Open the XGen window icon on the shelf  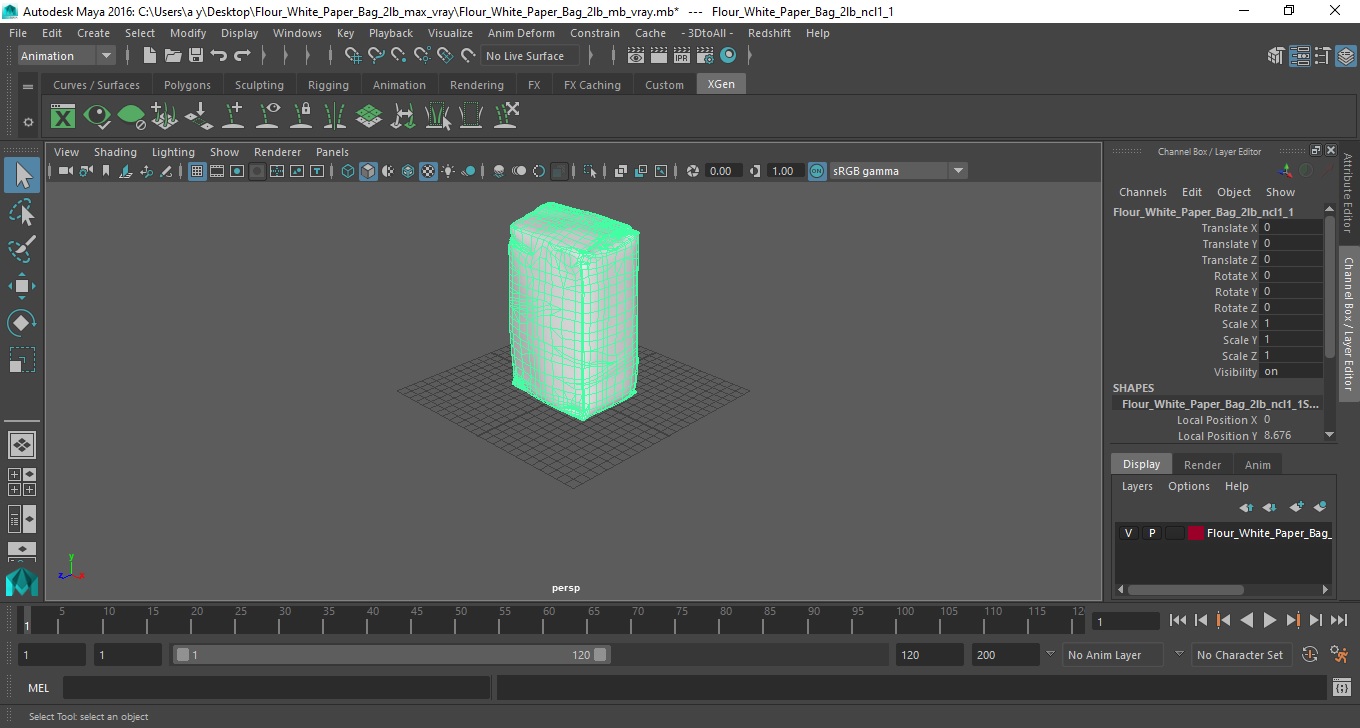point(63,117)
